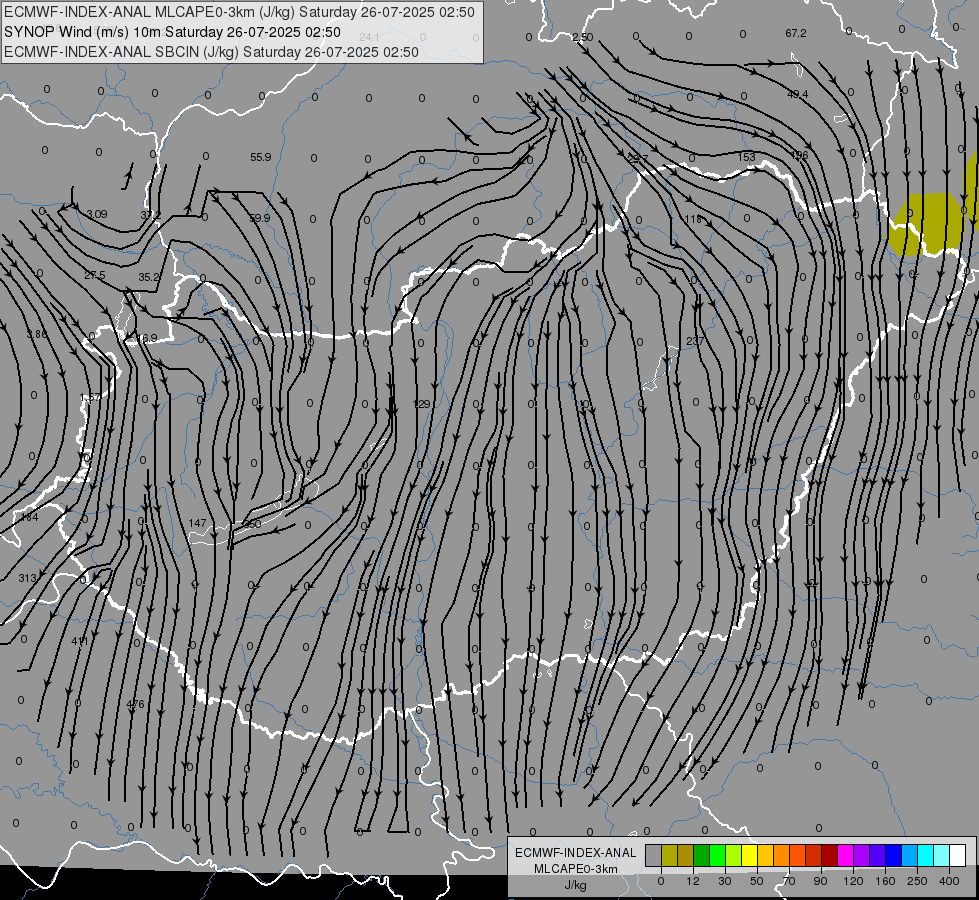
Task: Click the legend tick label 160
Action: [x=885, y=881]
